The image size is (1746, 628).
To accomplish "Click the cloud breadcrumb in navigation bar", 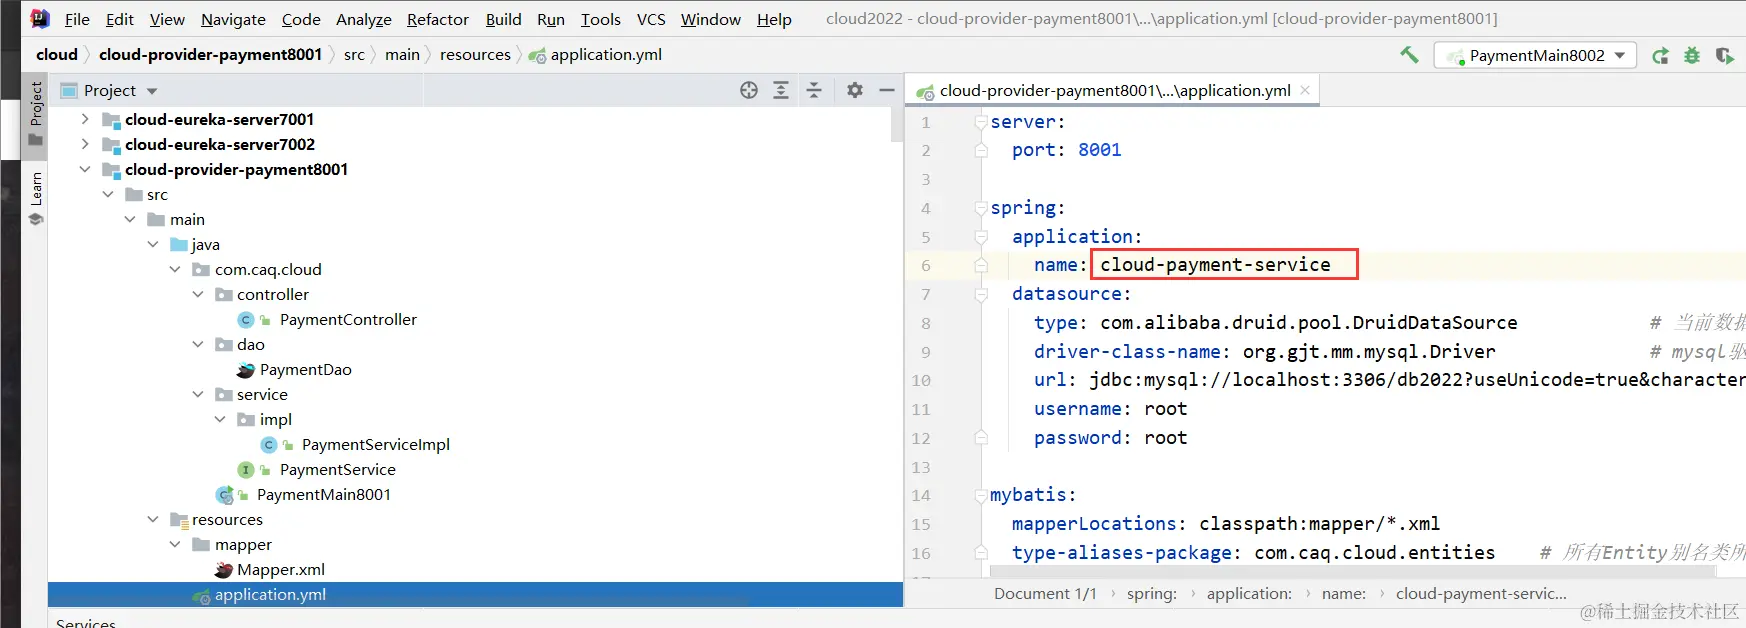I will 56,55.
